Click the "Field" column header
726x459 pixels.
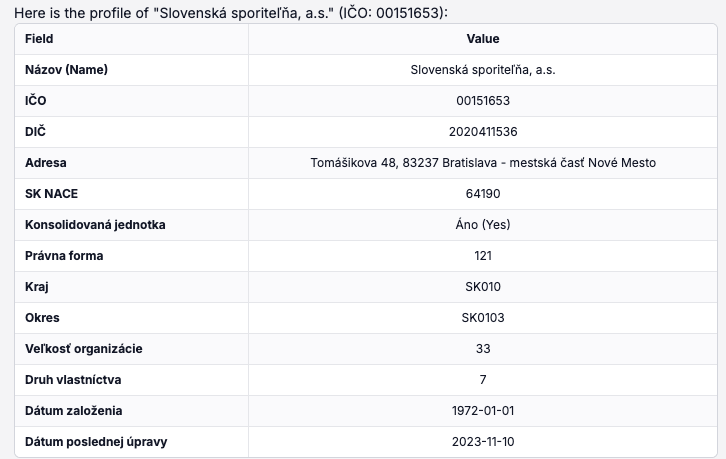coord(39,39)
